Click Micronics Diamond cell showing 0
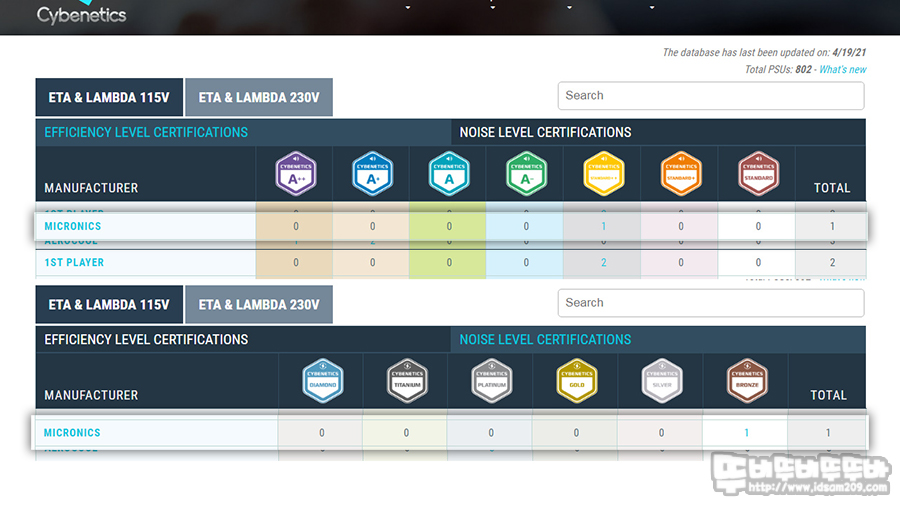The width and height of the screenshot is (900, 506). coord(321,433)
